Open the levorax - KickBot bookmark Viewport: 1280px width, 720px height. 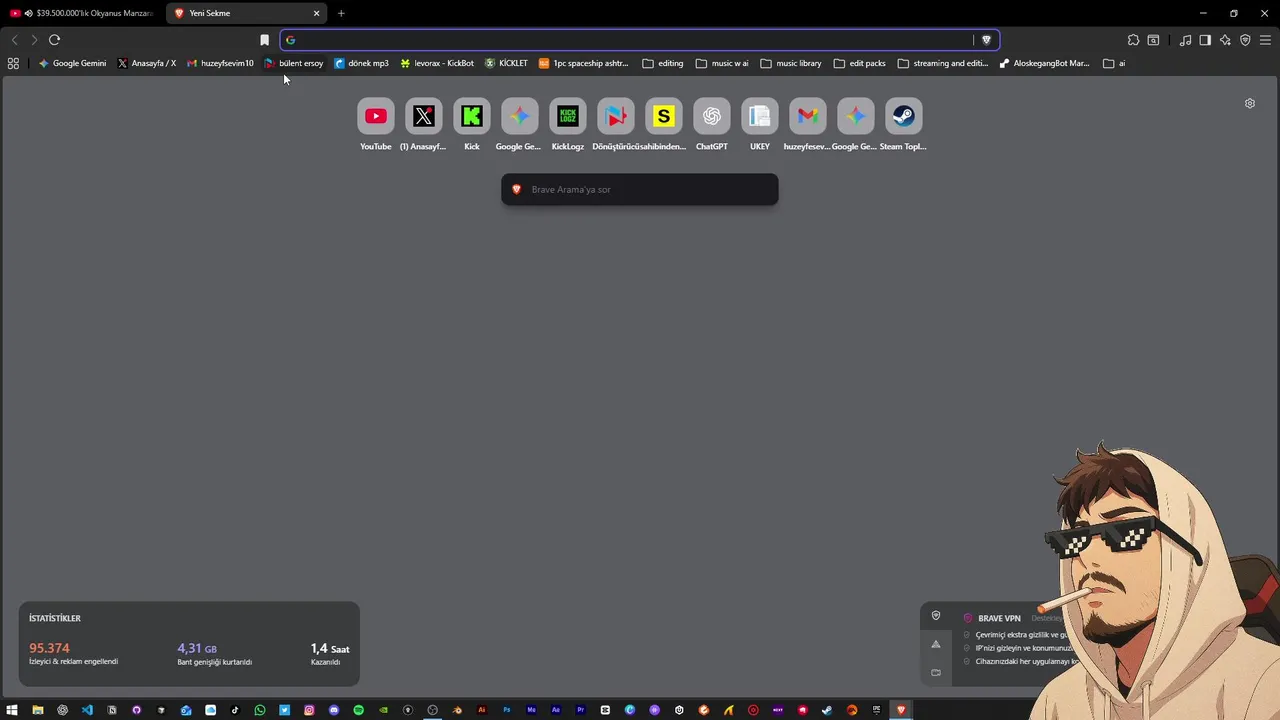point(437,63)
